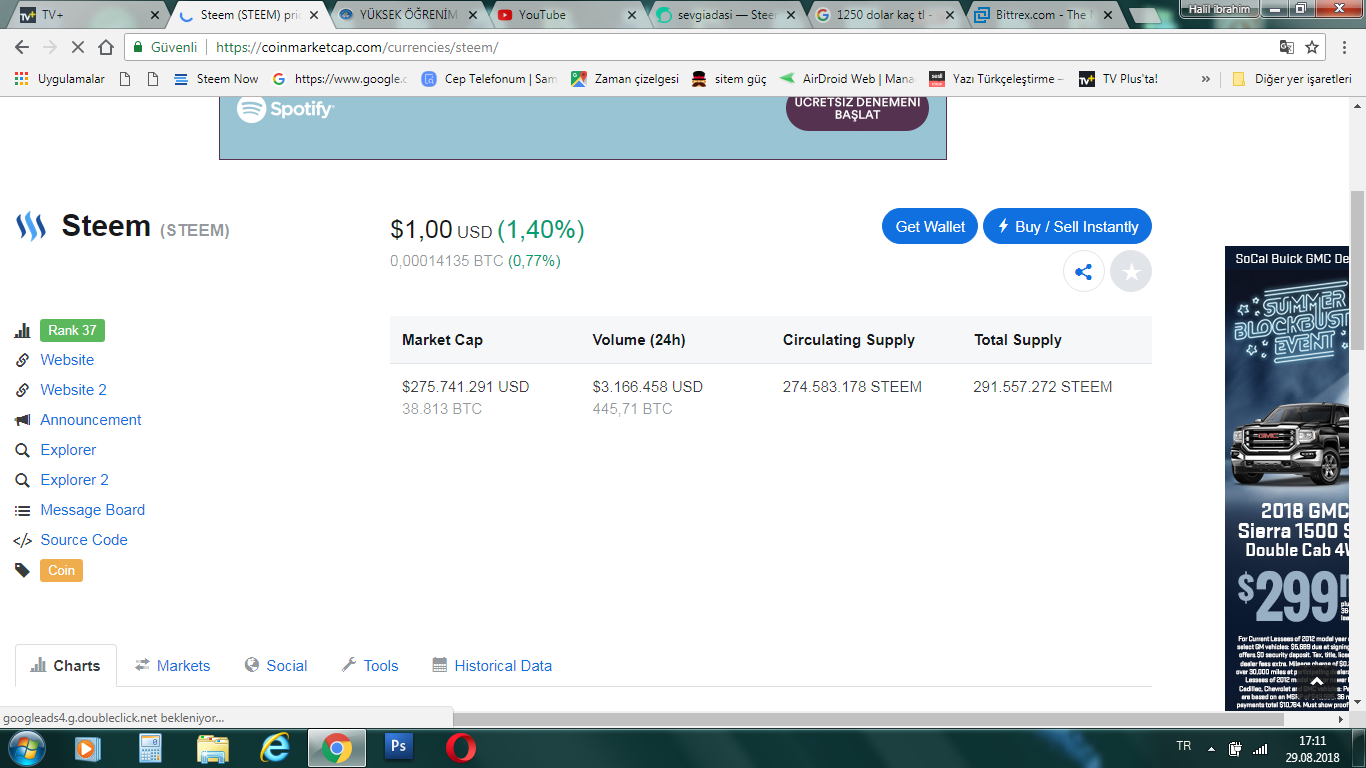Change the TR input language
Screen dimensions: 1366x768
[1184, 746]
